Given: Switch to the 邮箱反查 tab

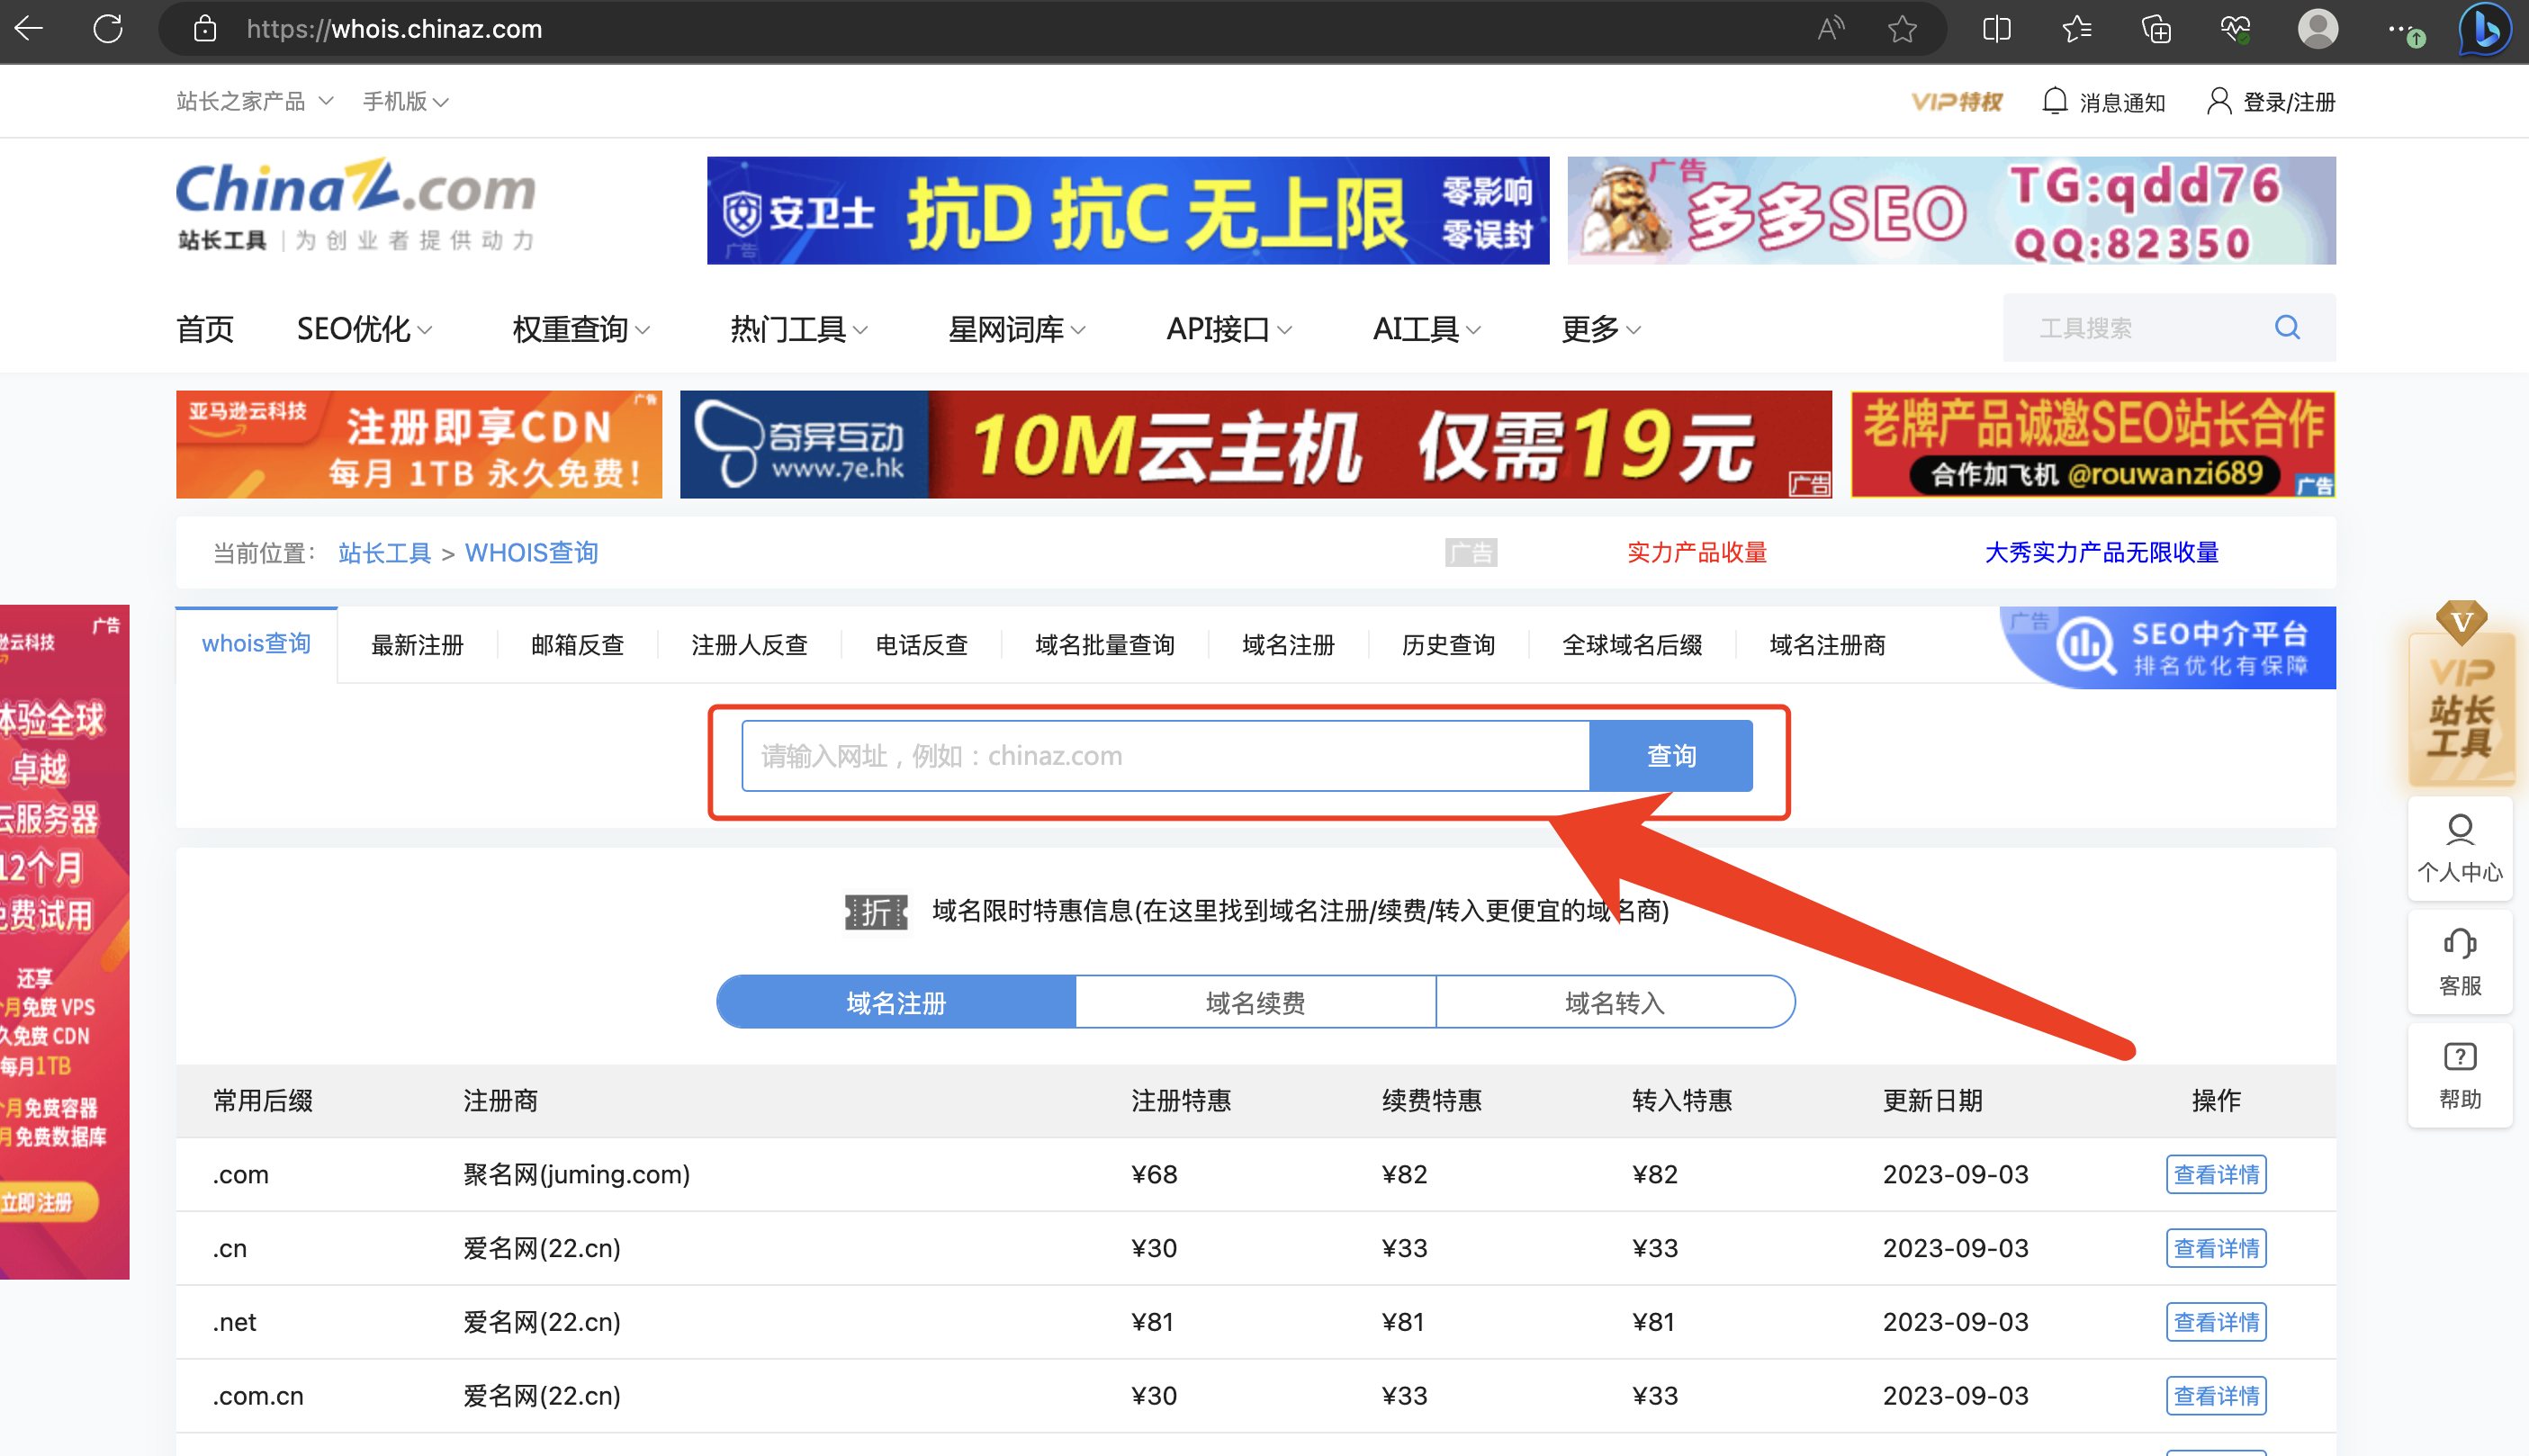Looking at the screenshot, I should (577, 645).
